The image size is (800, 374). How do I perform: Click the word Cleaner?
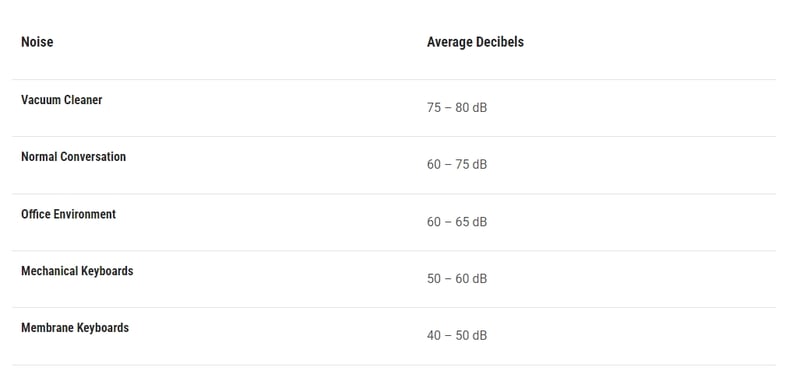point(82,100)
